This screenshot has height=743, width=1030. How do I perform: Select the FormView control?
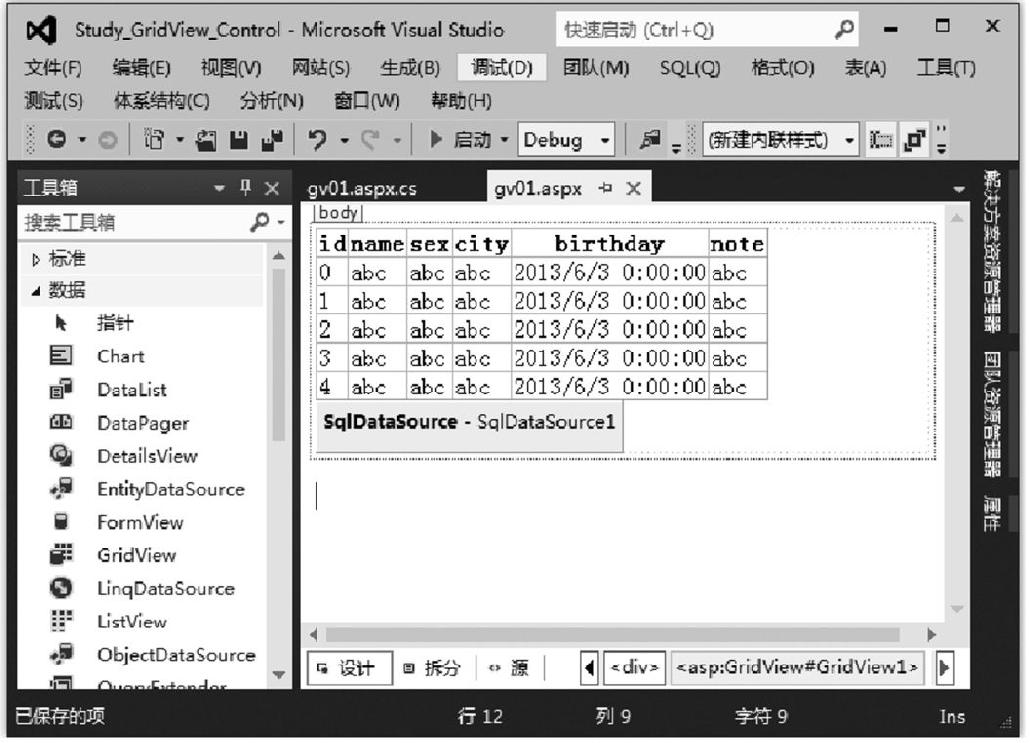pos(140,522)
